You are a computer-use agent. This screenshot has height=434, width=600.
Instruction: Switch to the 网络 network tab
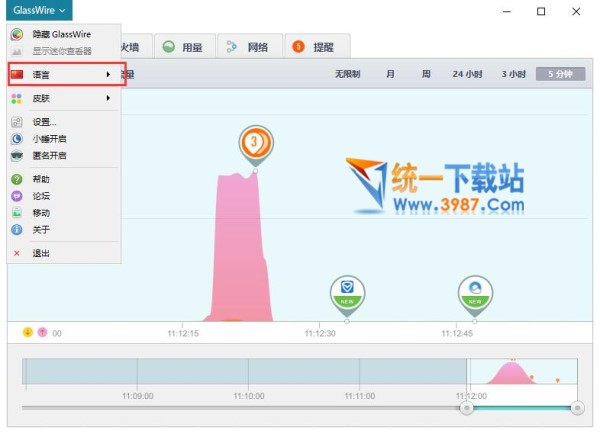pos(250,47)
